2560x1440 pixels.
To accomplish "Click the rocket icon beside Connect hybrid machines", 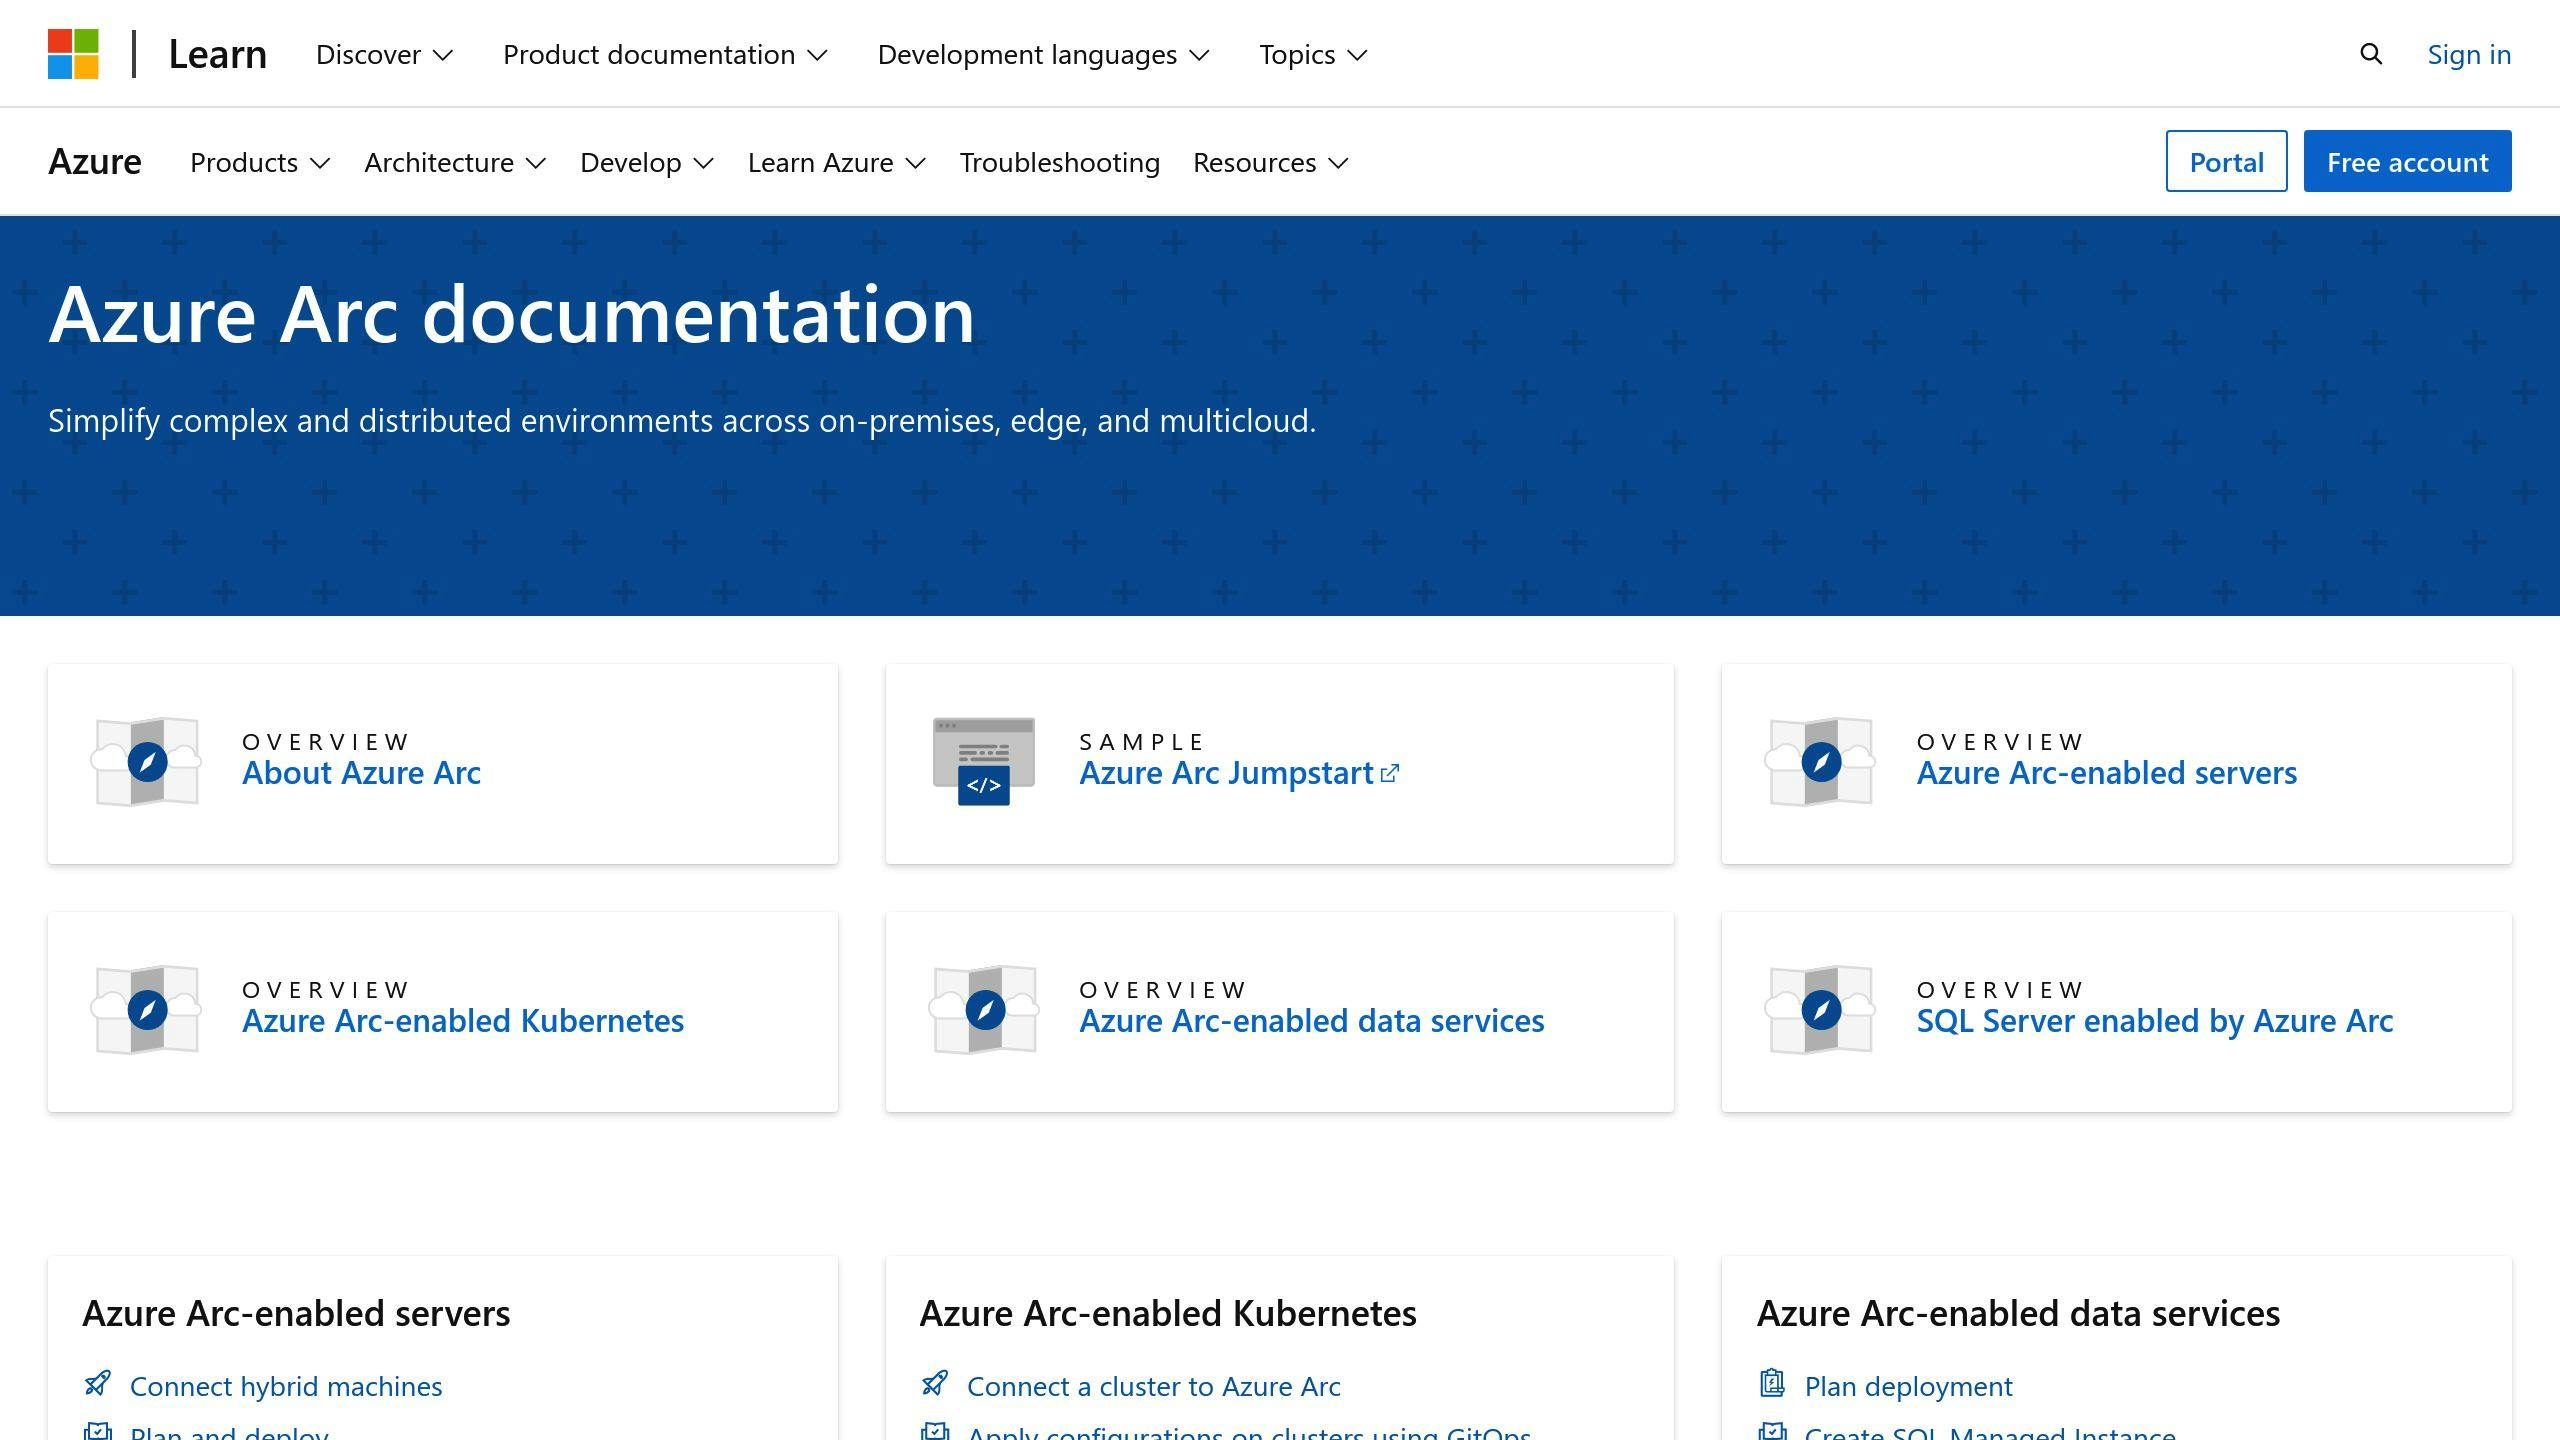I will coord(98,1384).
